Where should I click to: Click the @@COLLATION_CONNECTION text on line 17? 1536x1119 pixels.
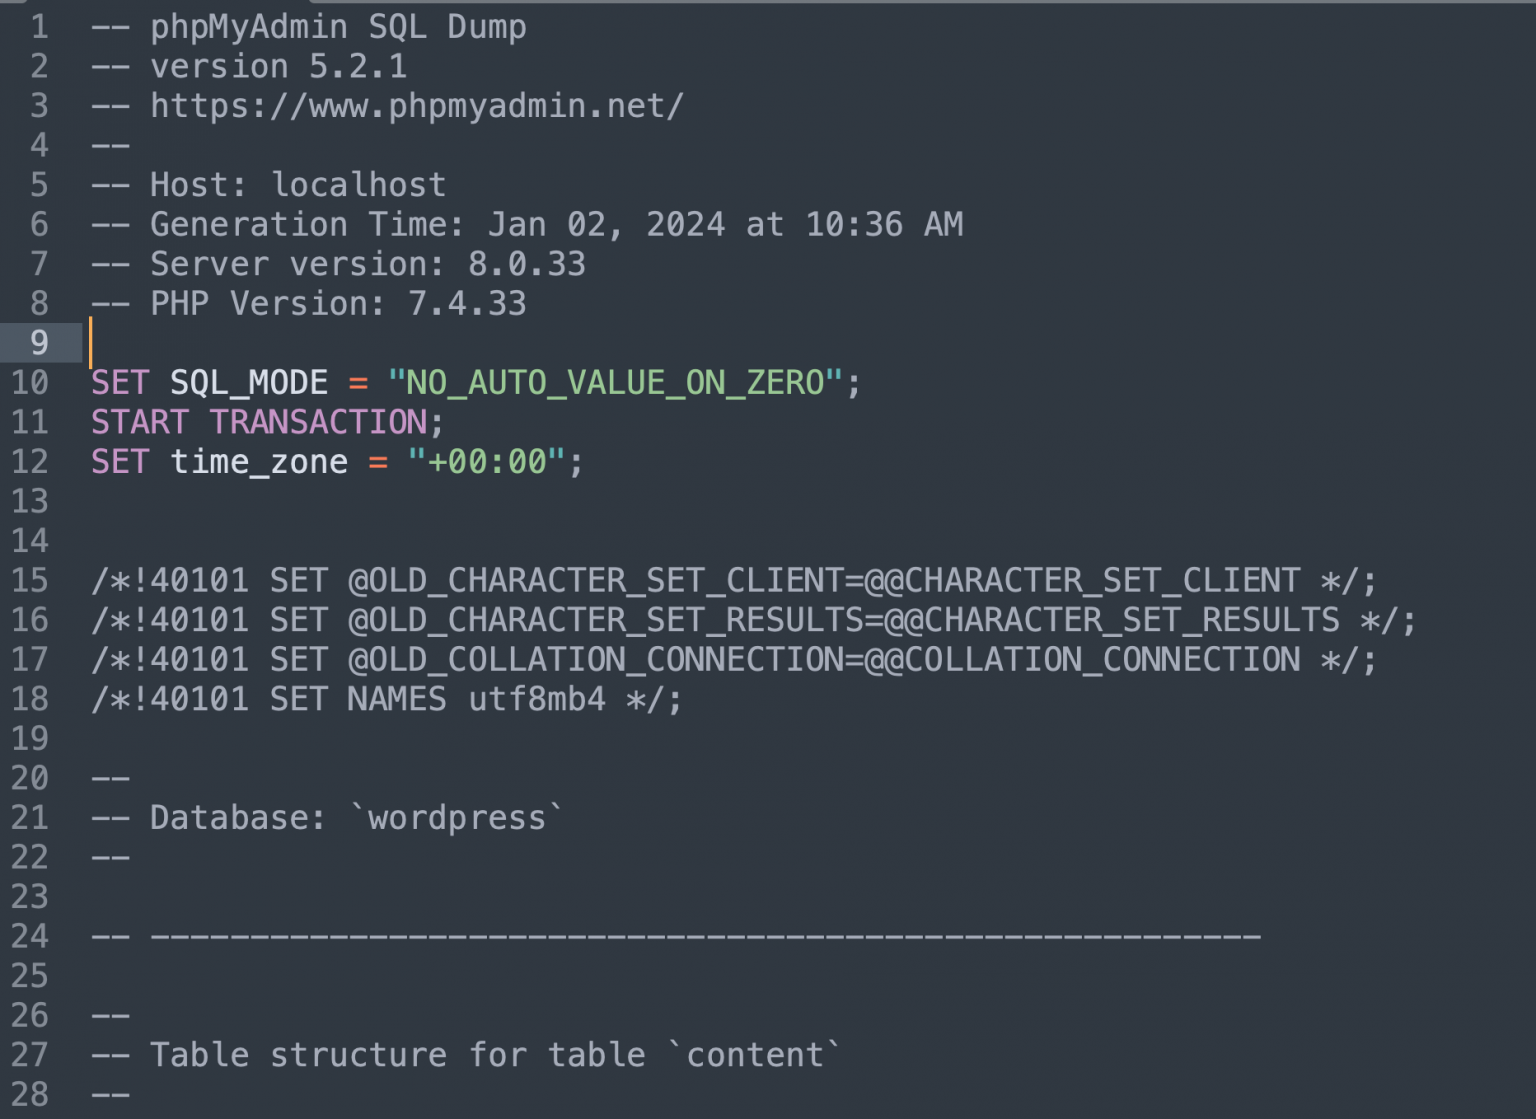click(x=1082, y=660)
